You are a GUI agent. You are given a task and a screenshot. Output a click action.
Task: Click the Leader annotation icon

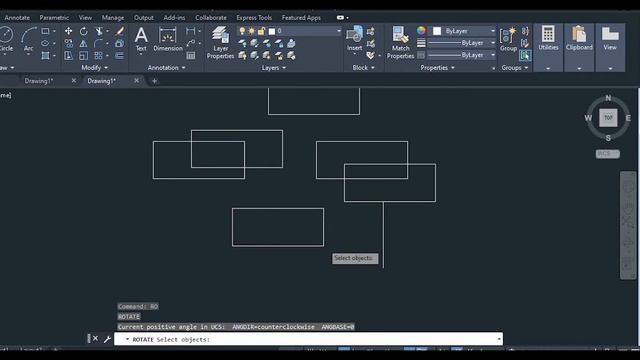coord(191,43)
